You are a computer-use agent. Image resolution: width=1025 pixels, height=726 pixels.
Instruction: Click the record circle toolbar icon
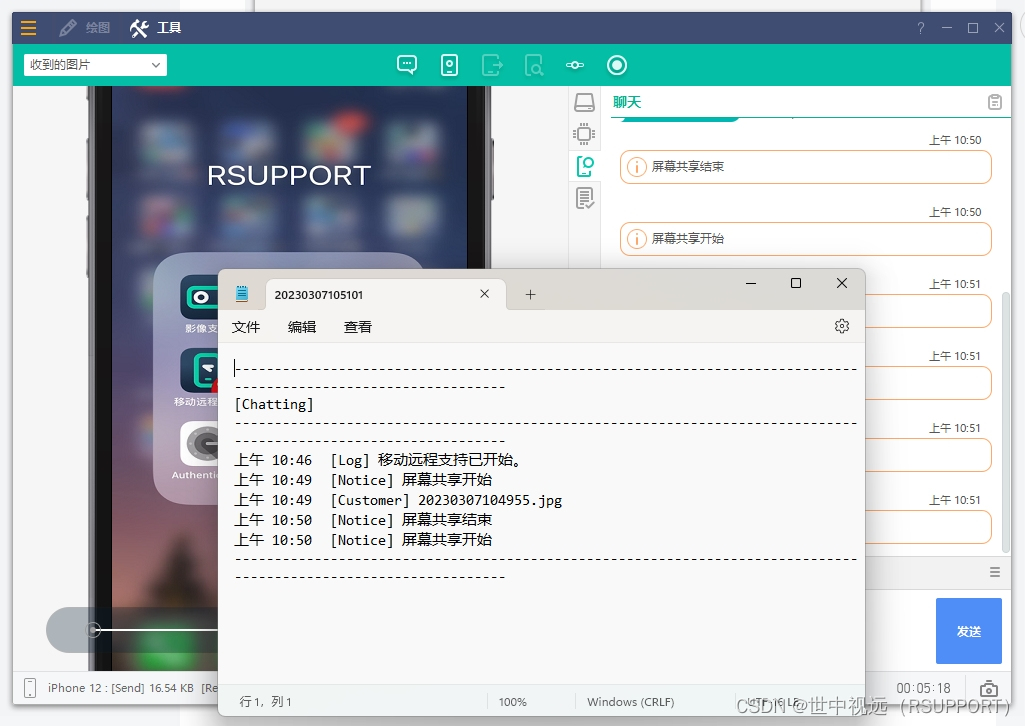click(x=616, y=65)
